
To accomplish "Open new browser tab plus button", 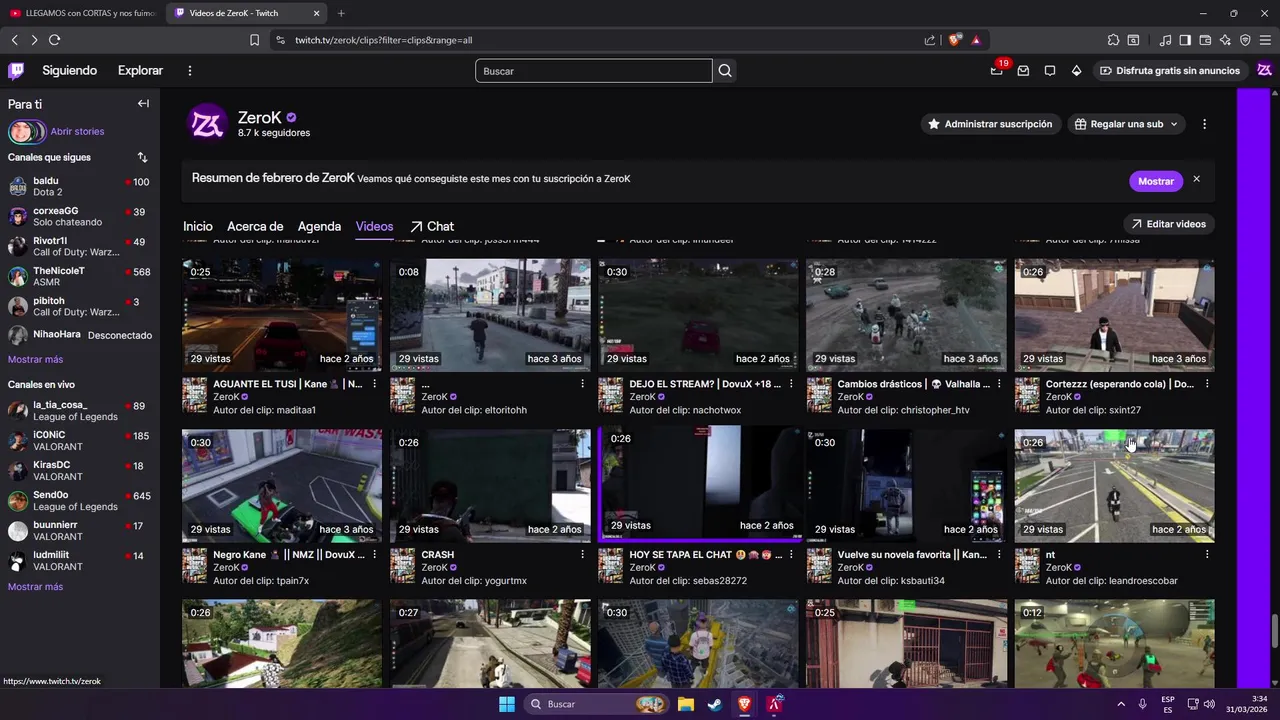I will (x=341, y=13).
